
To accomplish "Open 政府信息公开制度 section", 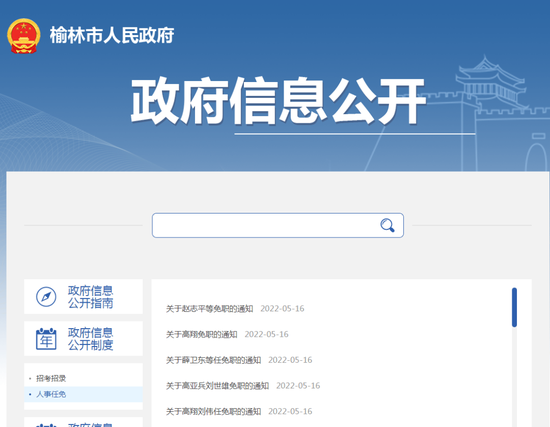I will tap(83, 339).
